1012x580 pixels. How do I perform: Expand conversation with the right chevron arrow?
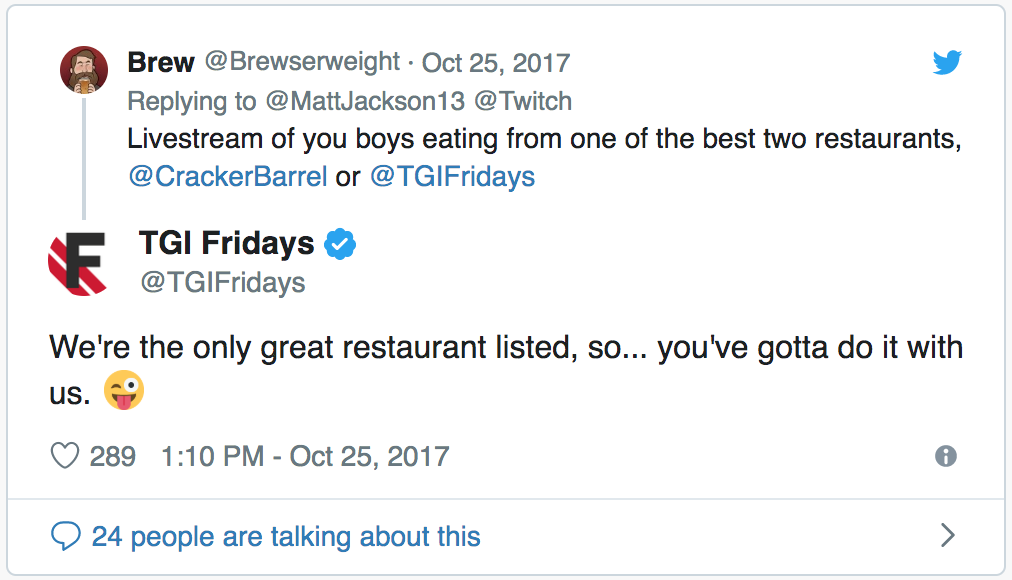click(947, 535)
